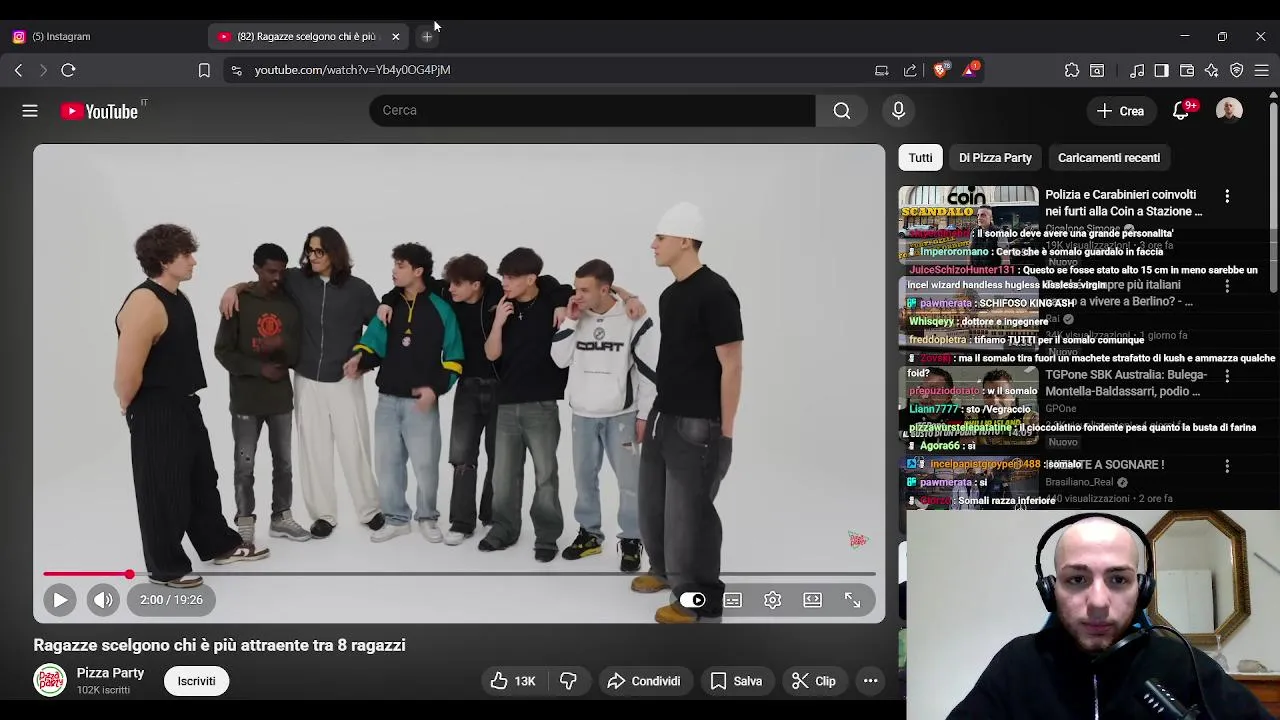Open the music note playlist icon
This screenshot has width=1280, height=720.
pos(1137,70)
